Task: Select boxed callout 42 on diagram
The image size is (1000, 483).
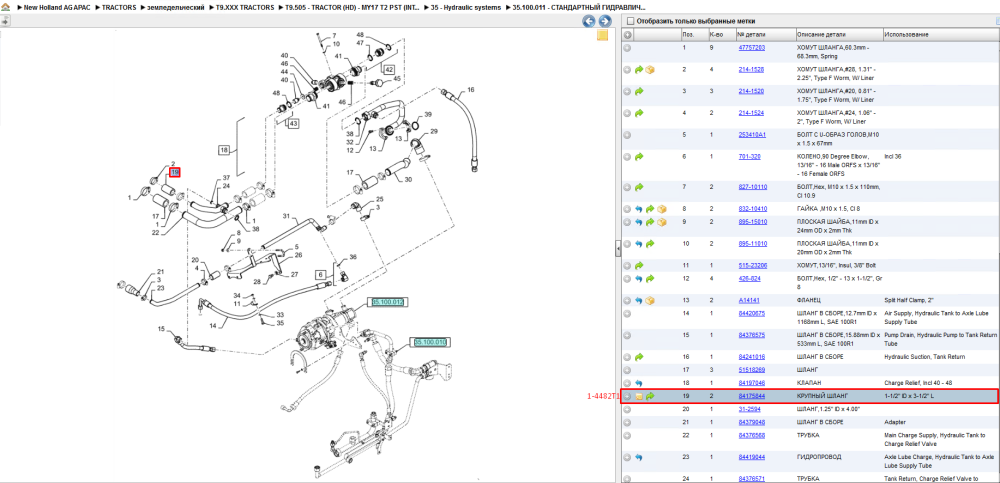Action: [388, 68]
